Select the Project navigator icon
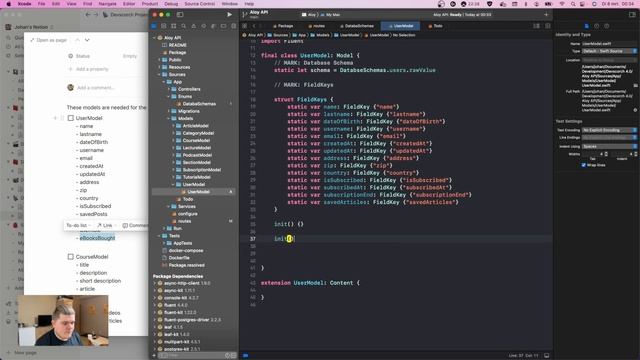The width and height of the screenshot is (640, 360). pos(154,26)
